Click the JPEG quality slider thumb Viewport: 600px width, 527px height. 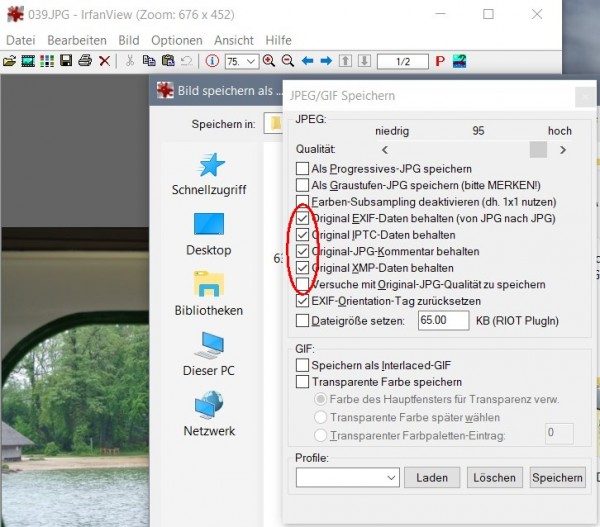pos(538,149)
